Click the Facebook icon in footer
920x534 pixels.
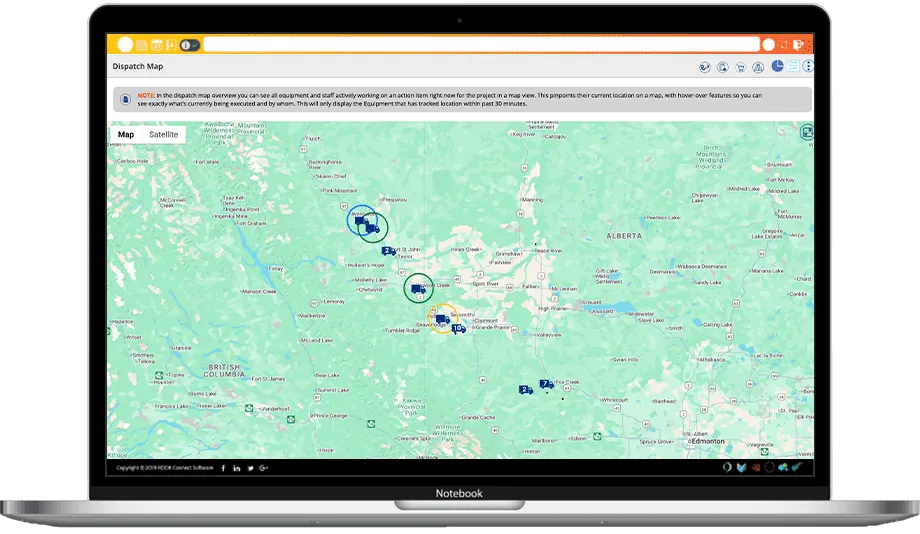point(223,467)
